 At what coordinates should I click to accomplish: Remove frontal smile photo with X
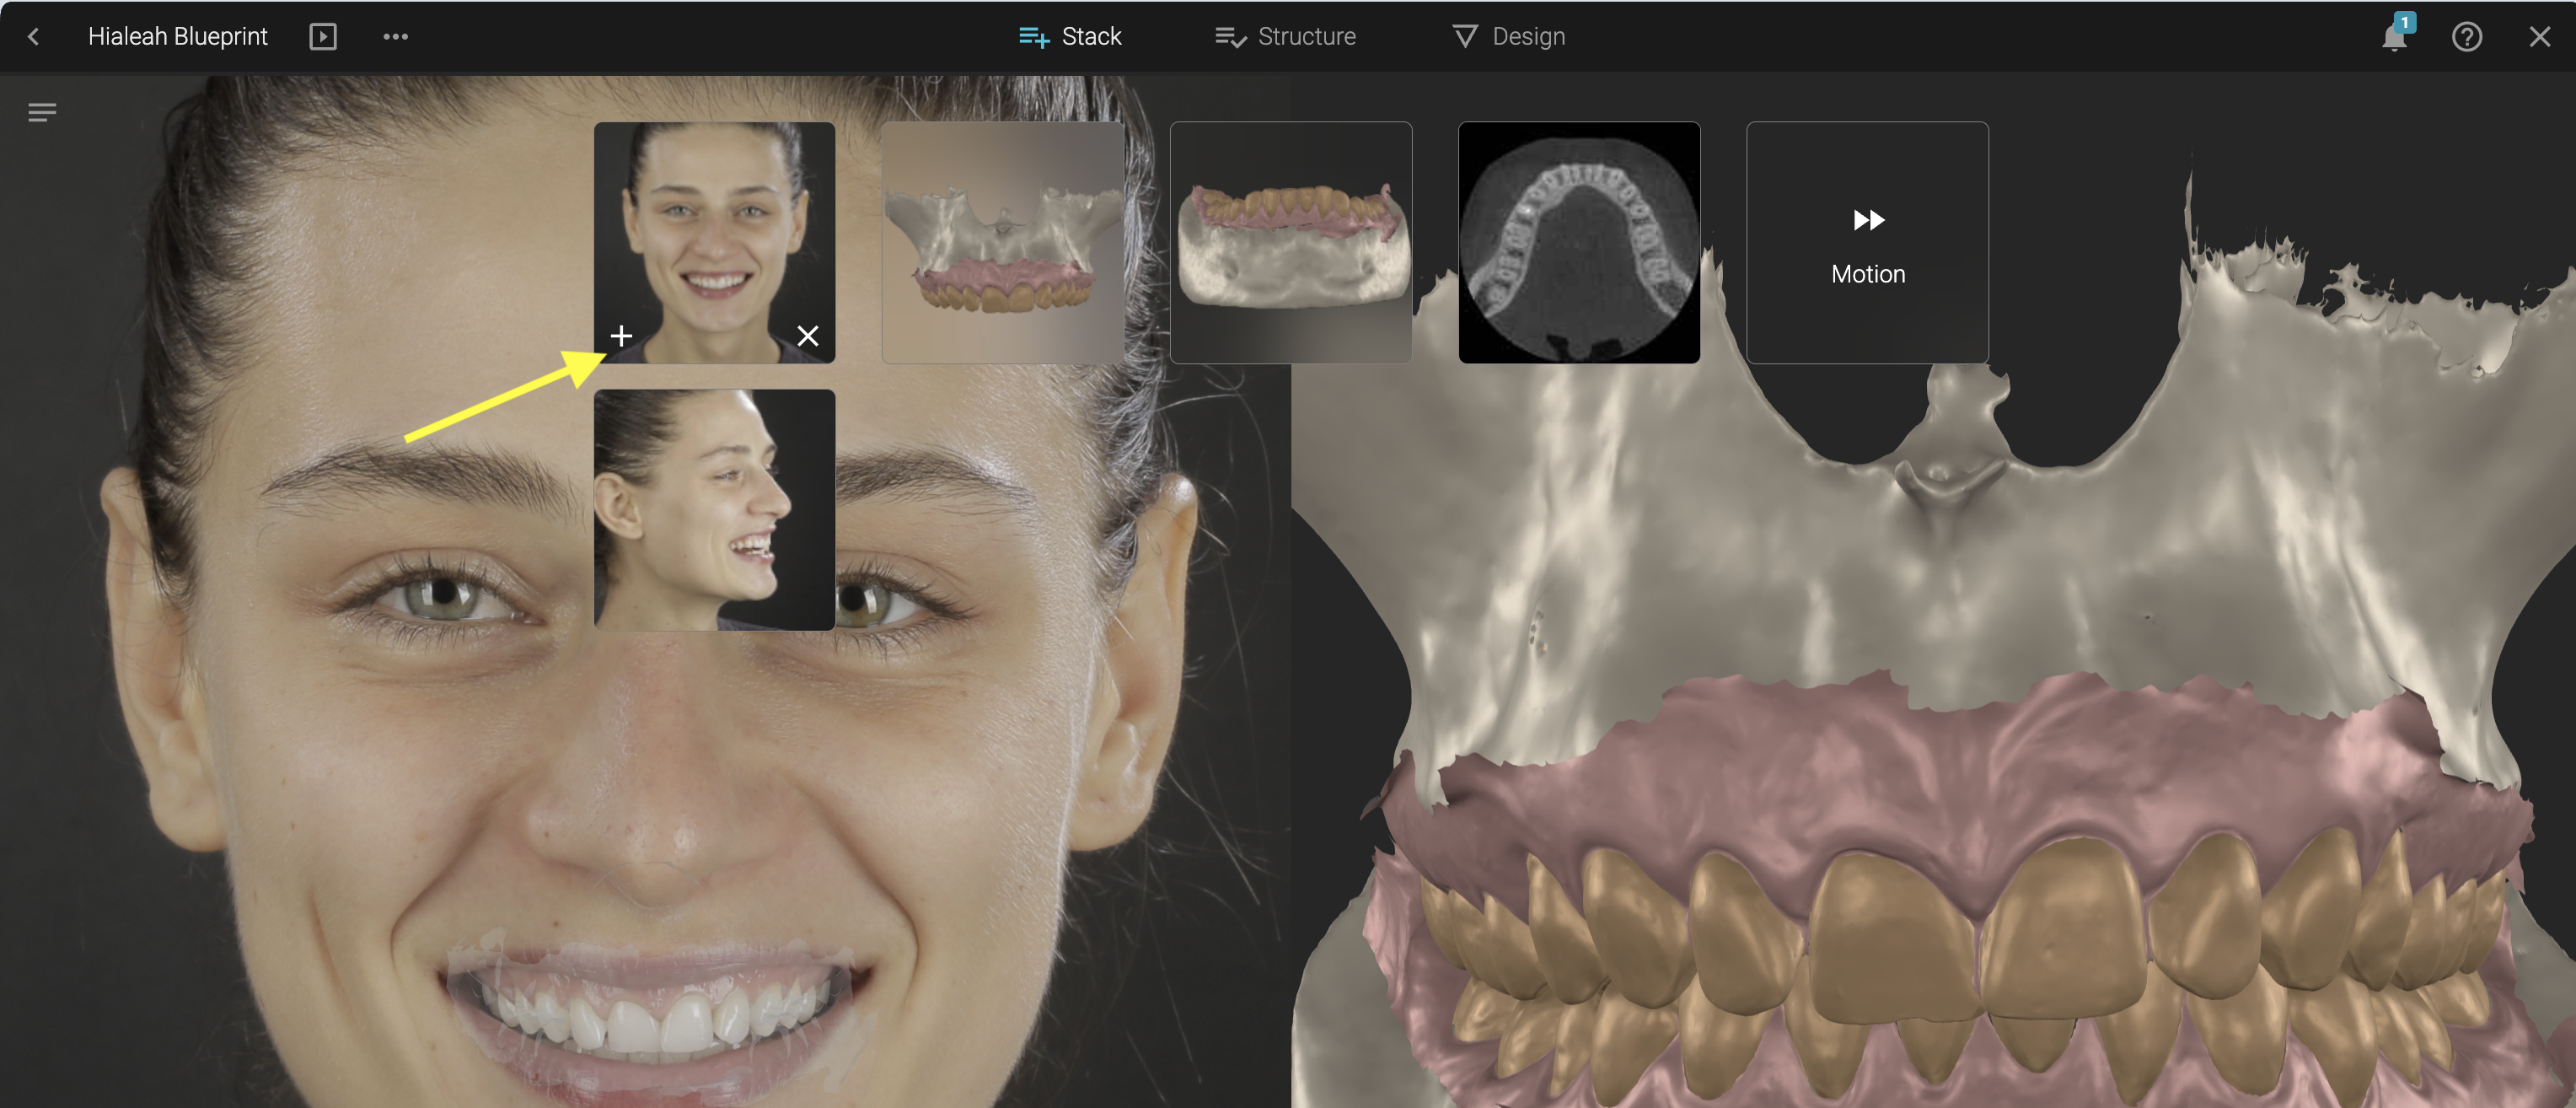click(x=807, y=336)
